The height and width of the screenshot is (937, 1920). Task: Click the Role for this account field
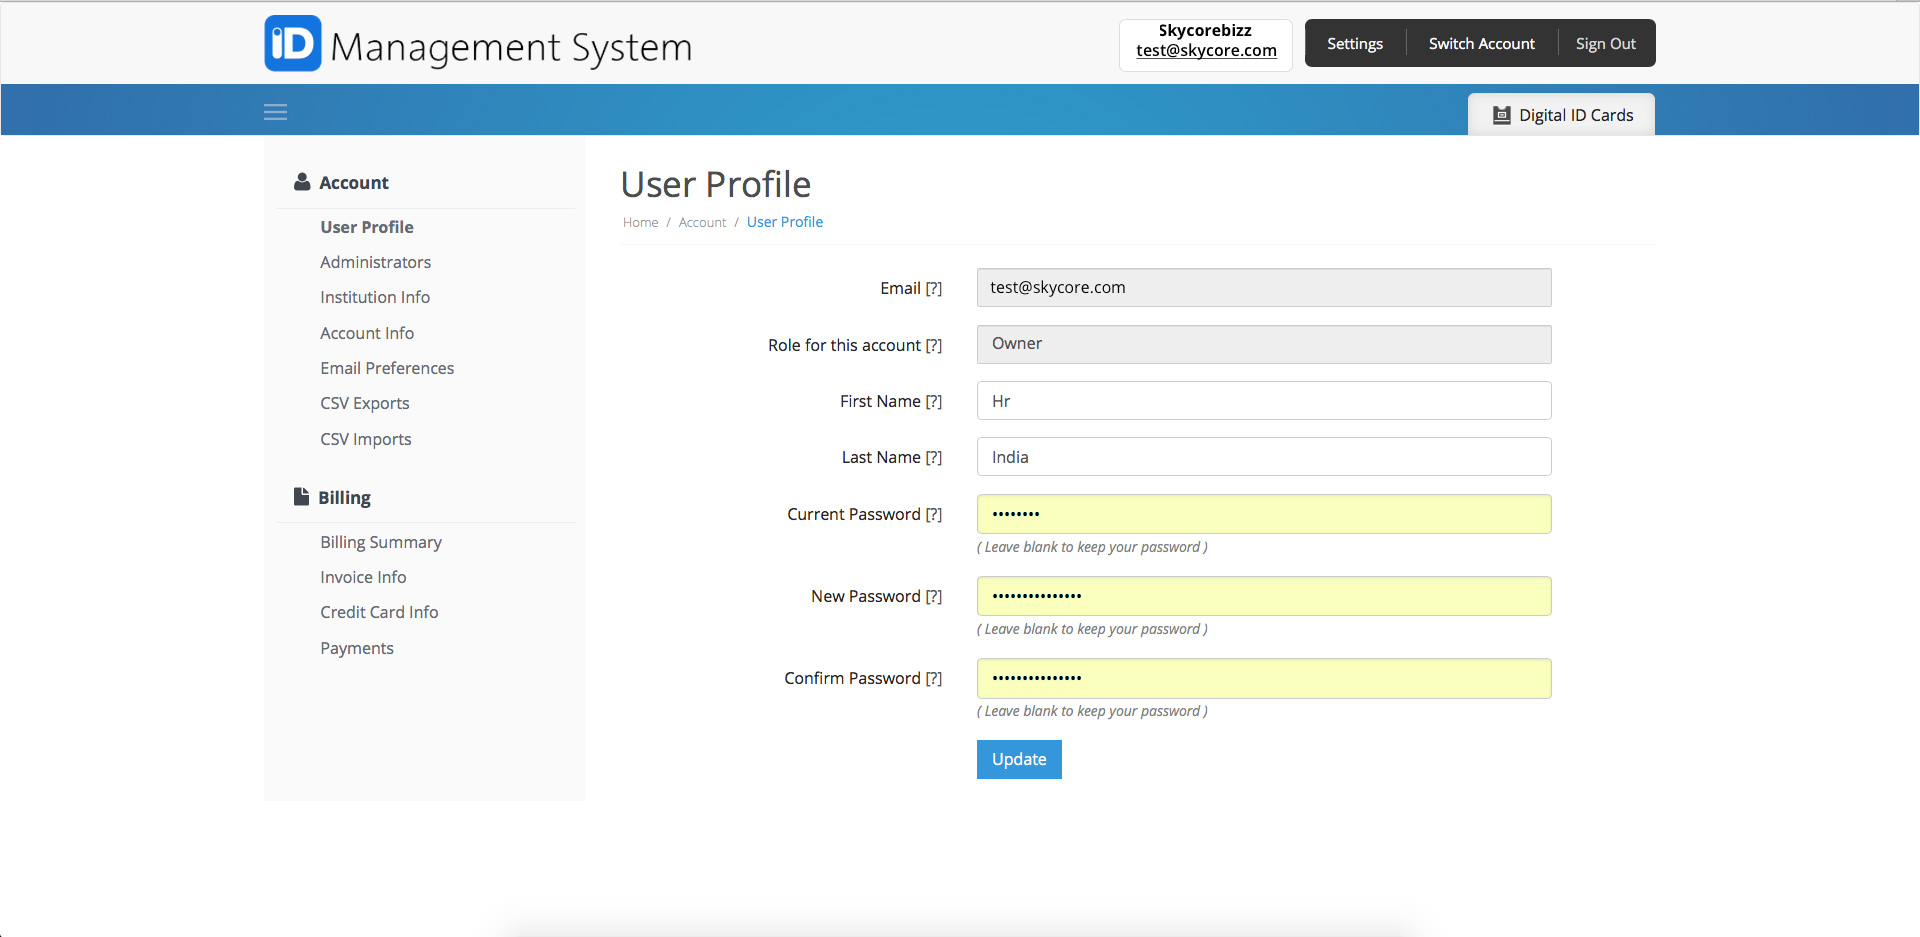point(1264,344)
